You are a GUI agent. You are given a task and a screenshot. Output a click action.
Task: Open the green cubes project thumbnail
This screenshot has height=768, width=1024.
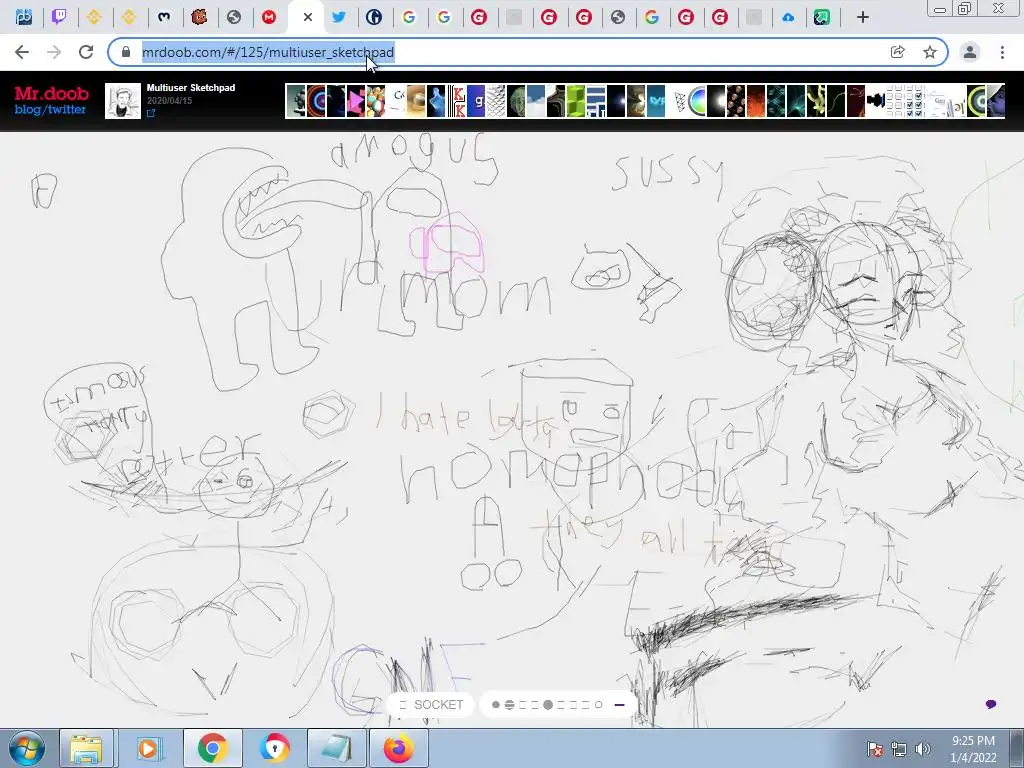(x=575, y=101)
